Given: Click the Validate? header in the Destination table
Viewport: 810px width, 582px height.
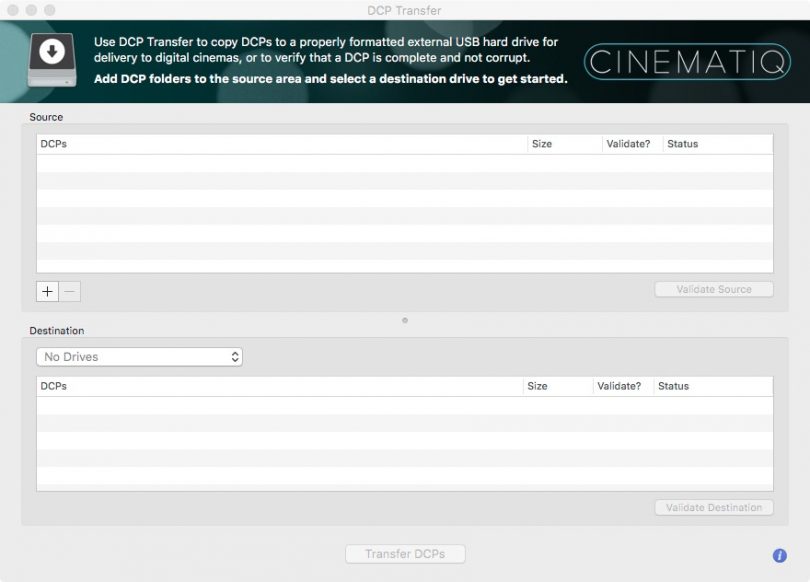Looking at the screenshot, I should point(620,385).
